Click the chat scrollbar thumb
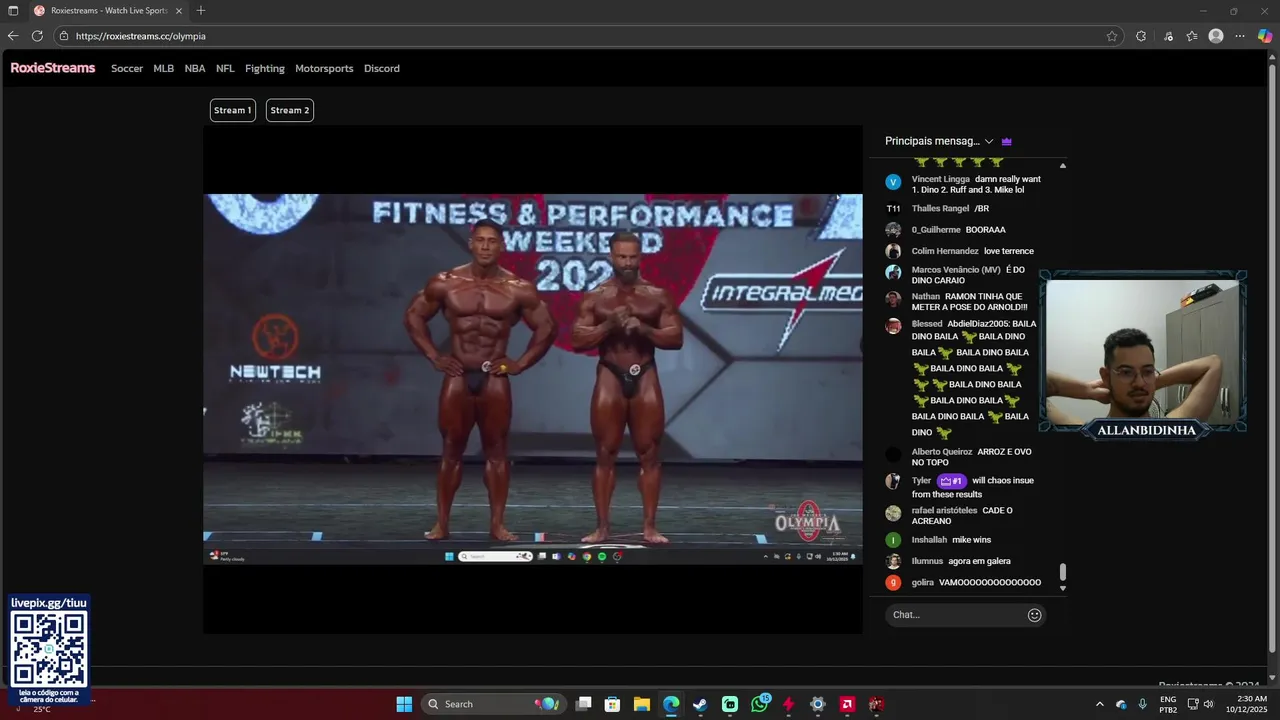This screenshot has width=1280, height=720. pyautogui.click(x=1063, y=572)
